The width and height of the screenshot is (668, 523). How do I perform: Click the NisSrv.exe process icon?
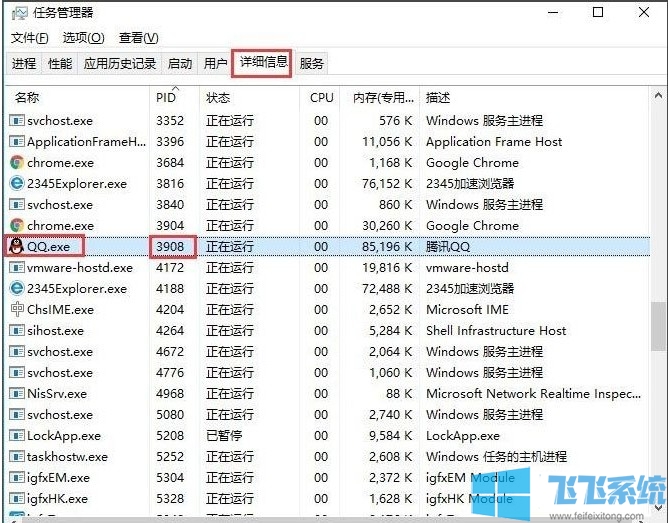pyautogui.click(x=17, y=394)
